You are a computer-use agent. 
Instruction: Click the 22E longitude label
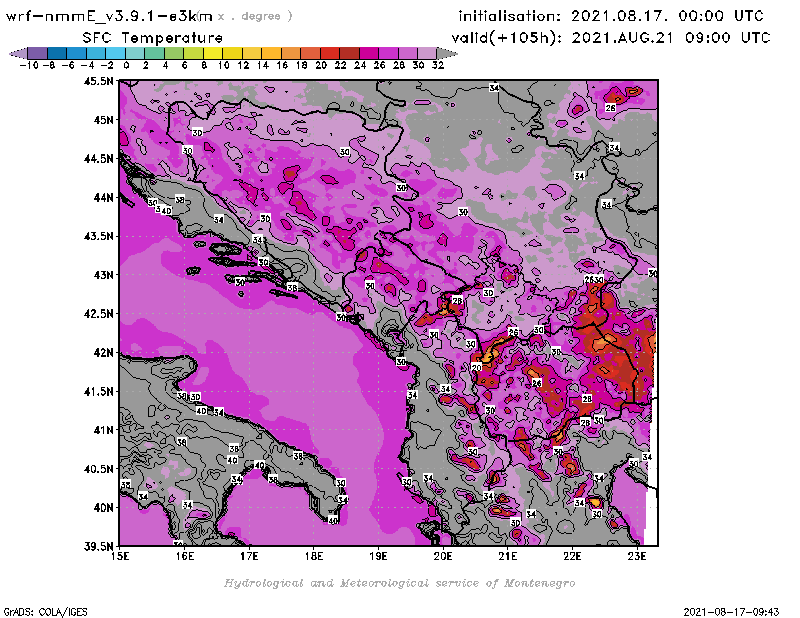[x=572, y=556]
